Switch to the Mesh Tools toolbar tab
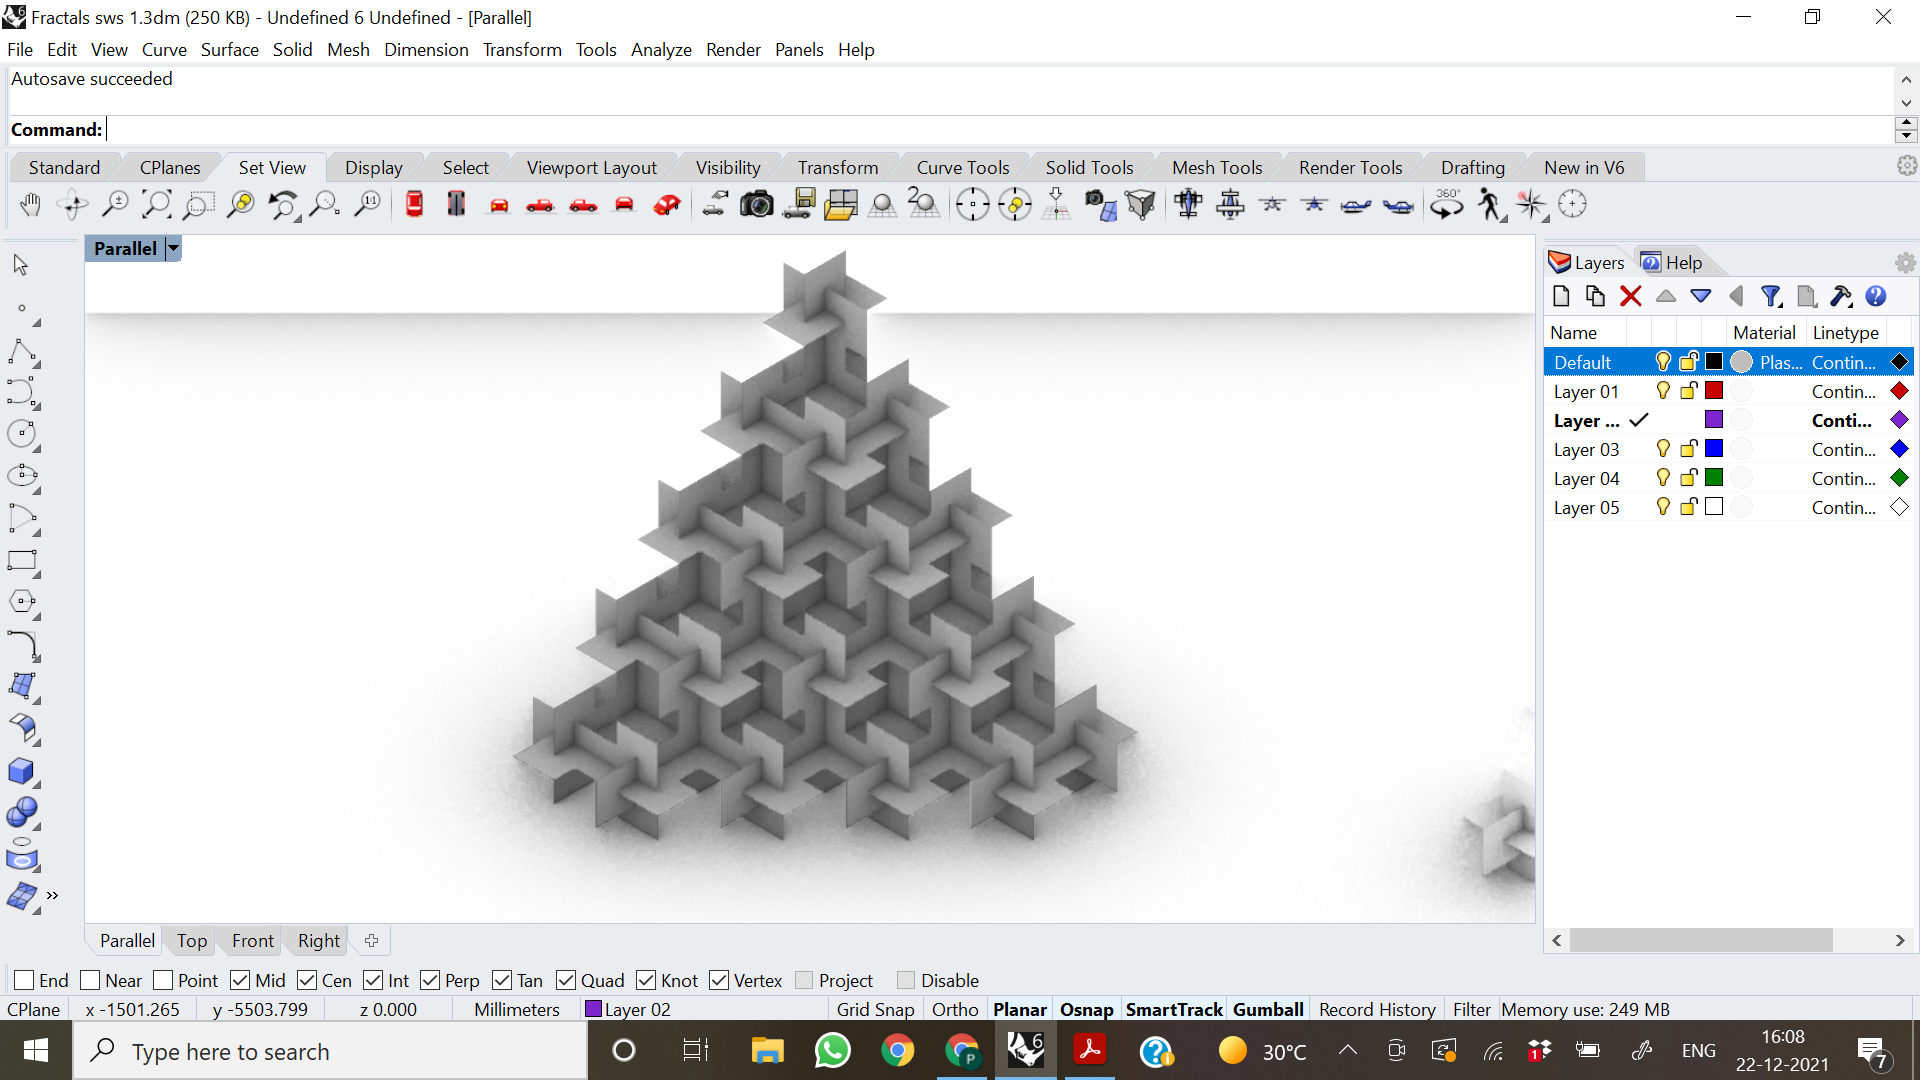The width and height of the screenshot is (1920, 1080). (1216, 167)
